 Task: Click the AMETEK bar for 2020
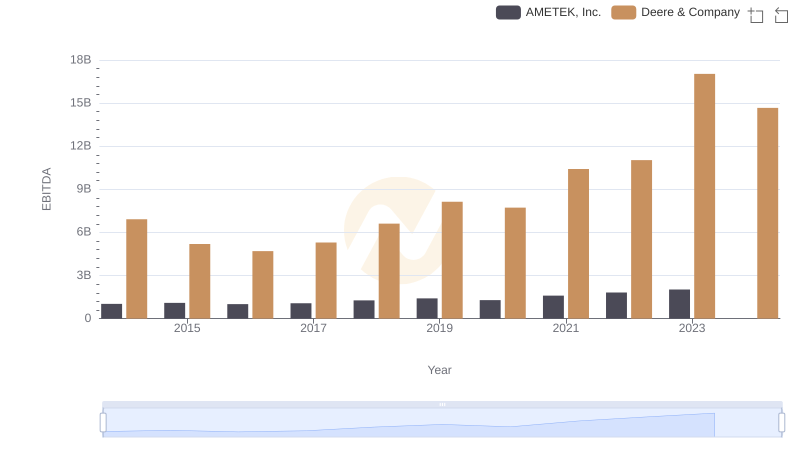click(490, 310)
